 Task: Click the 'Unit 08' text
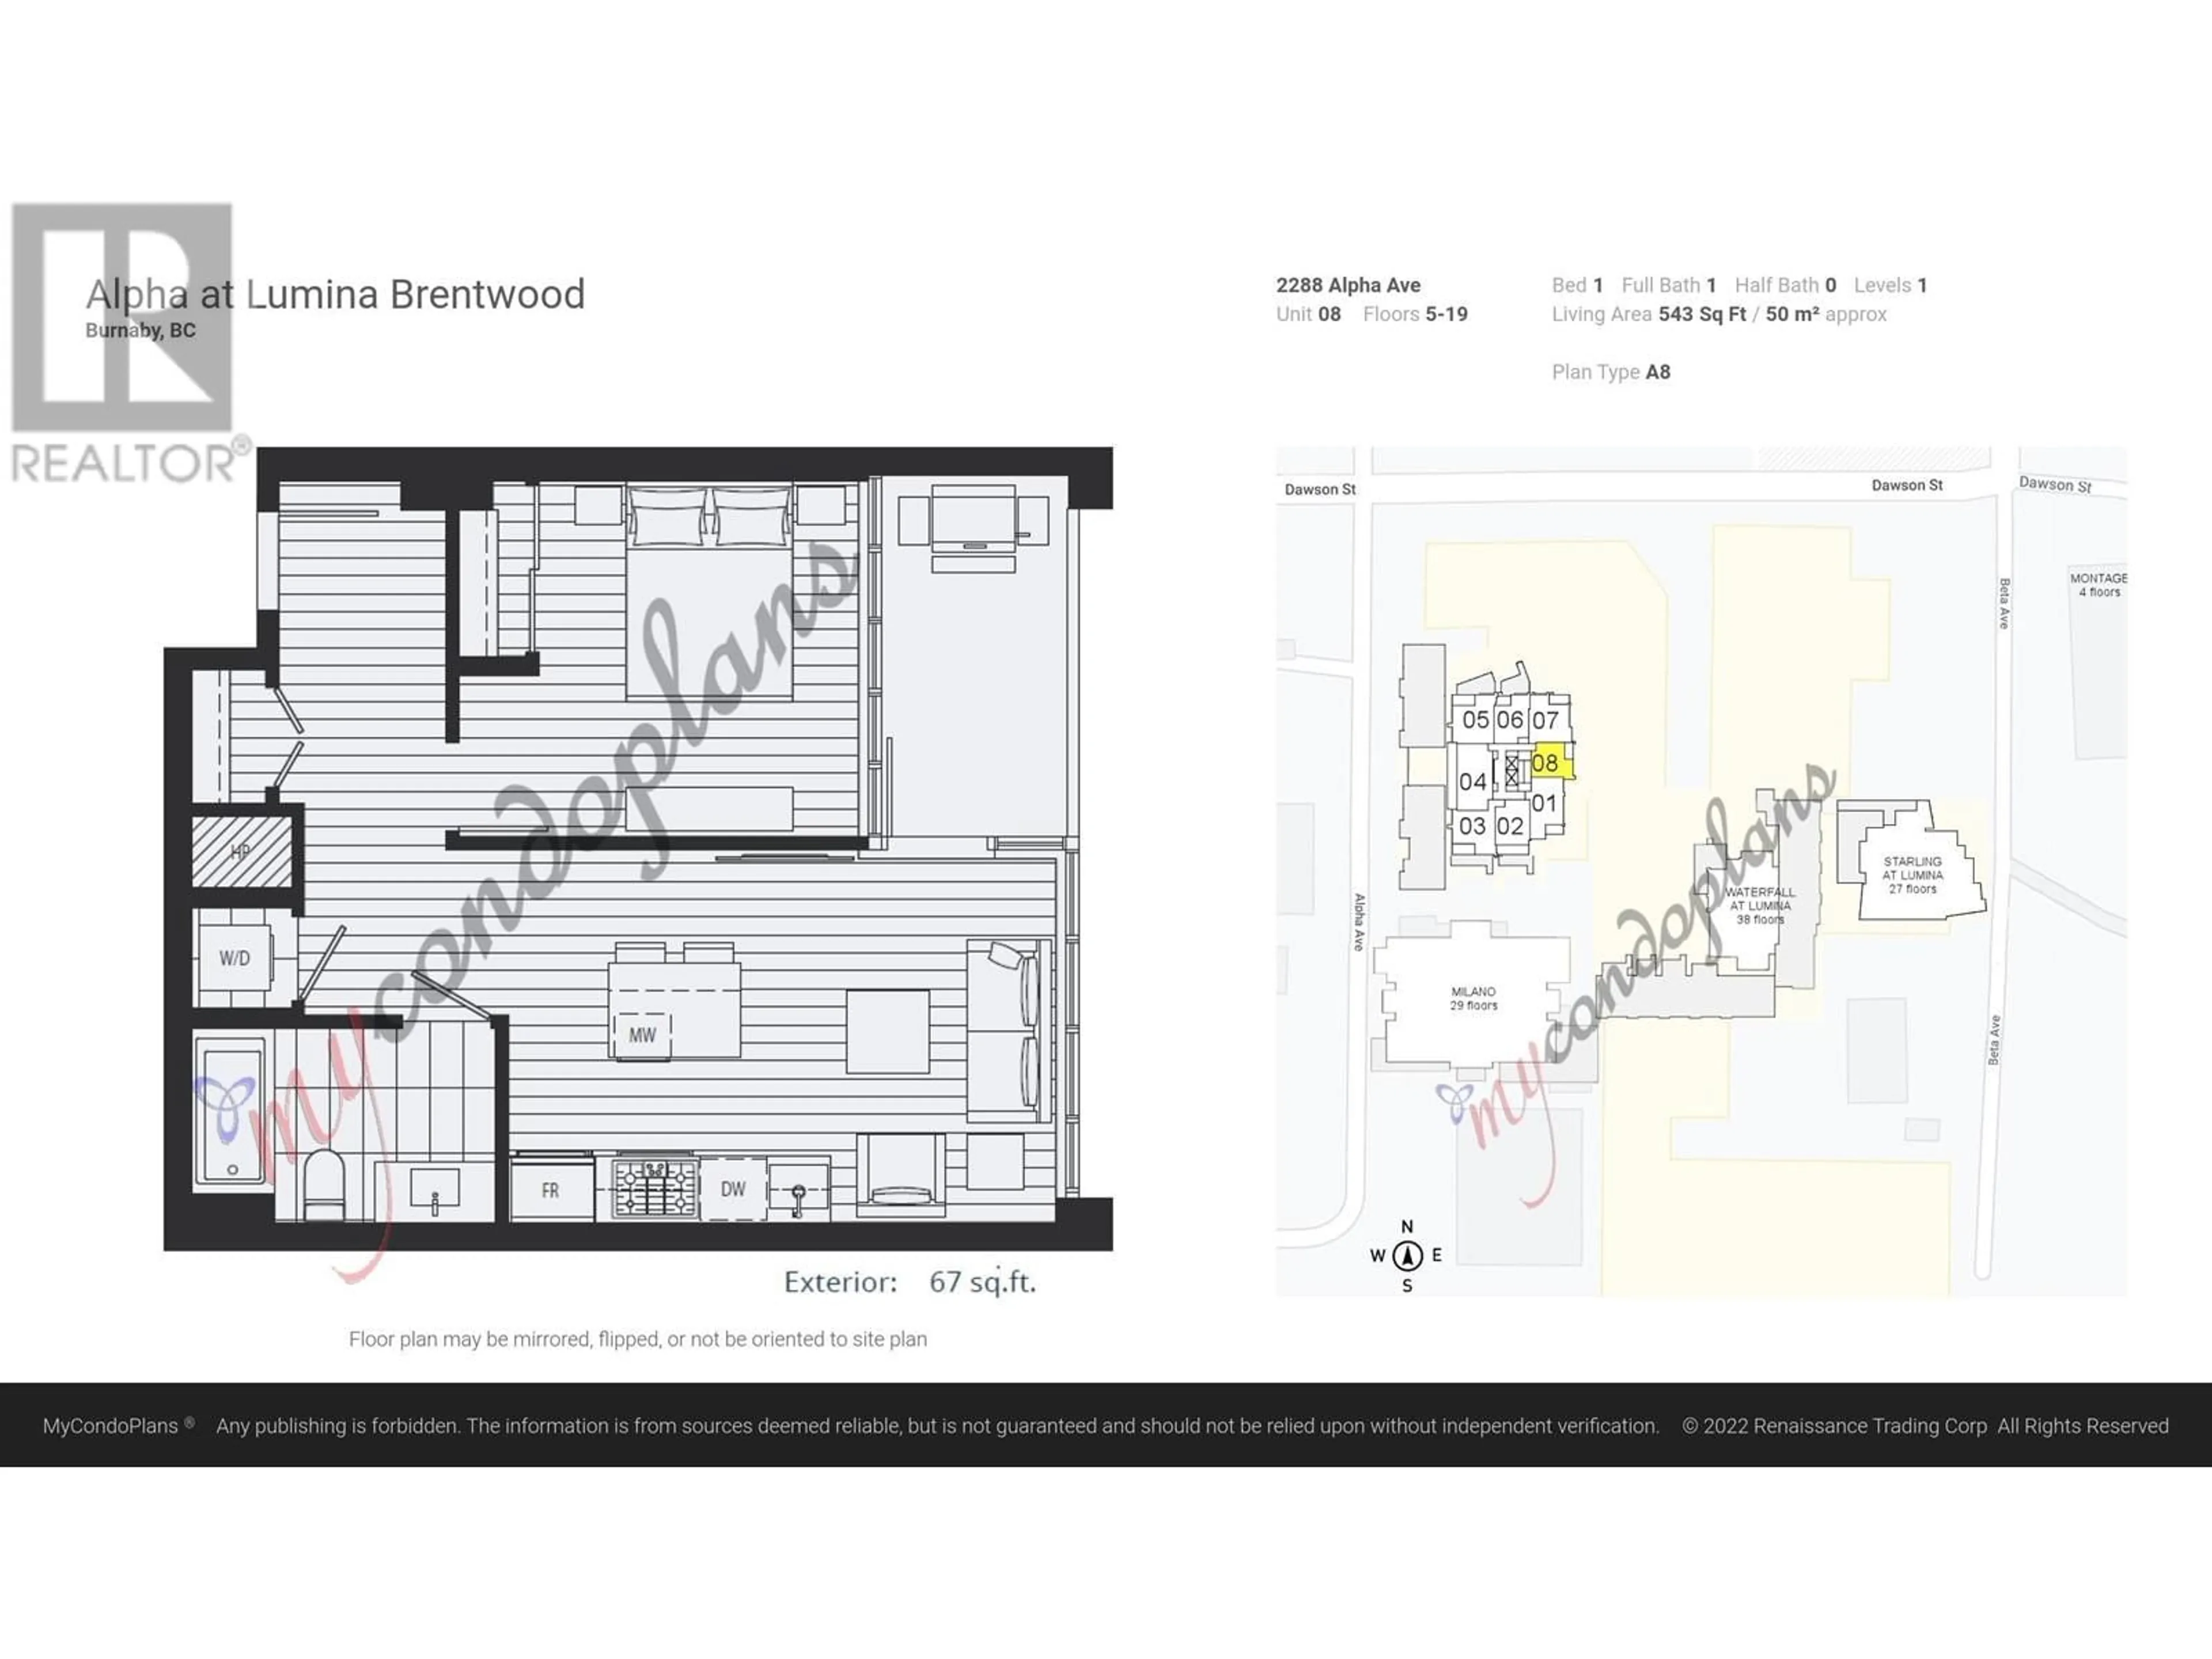pyautogui.click(x=1308, y=314)
